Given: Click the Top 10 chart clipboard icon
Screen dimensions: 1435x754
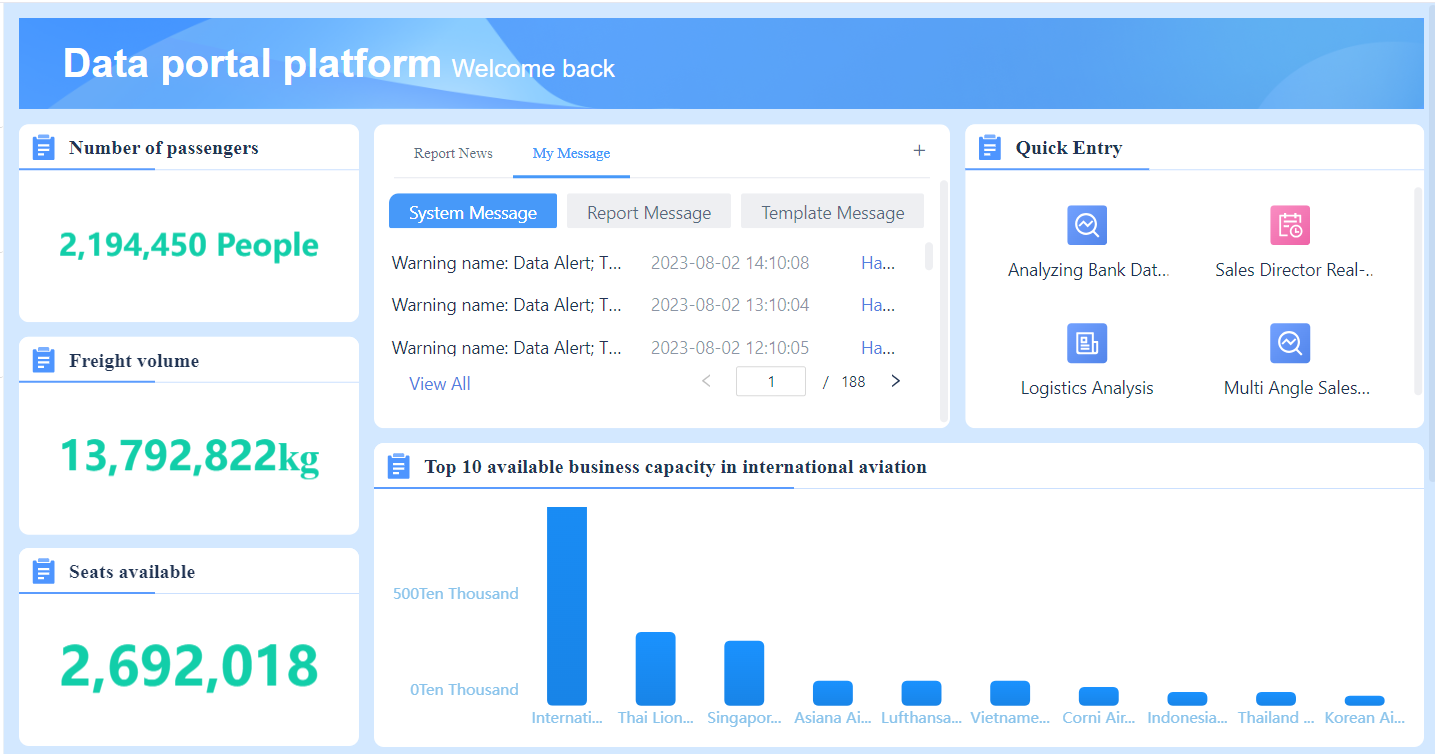Looking at the screenshot, I should click(x=398, y=466).
